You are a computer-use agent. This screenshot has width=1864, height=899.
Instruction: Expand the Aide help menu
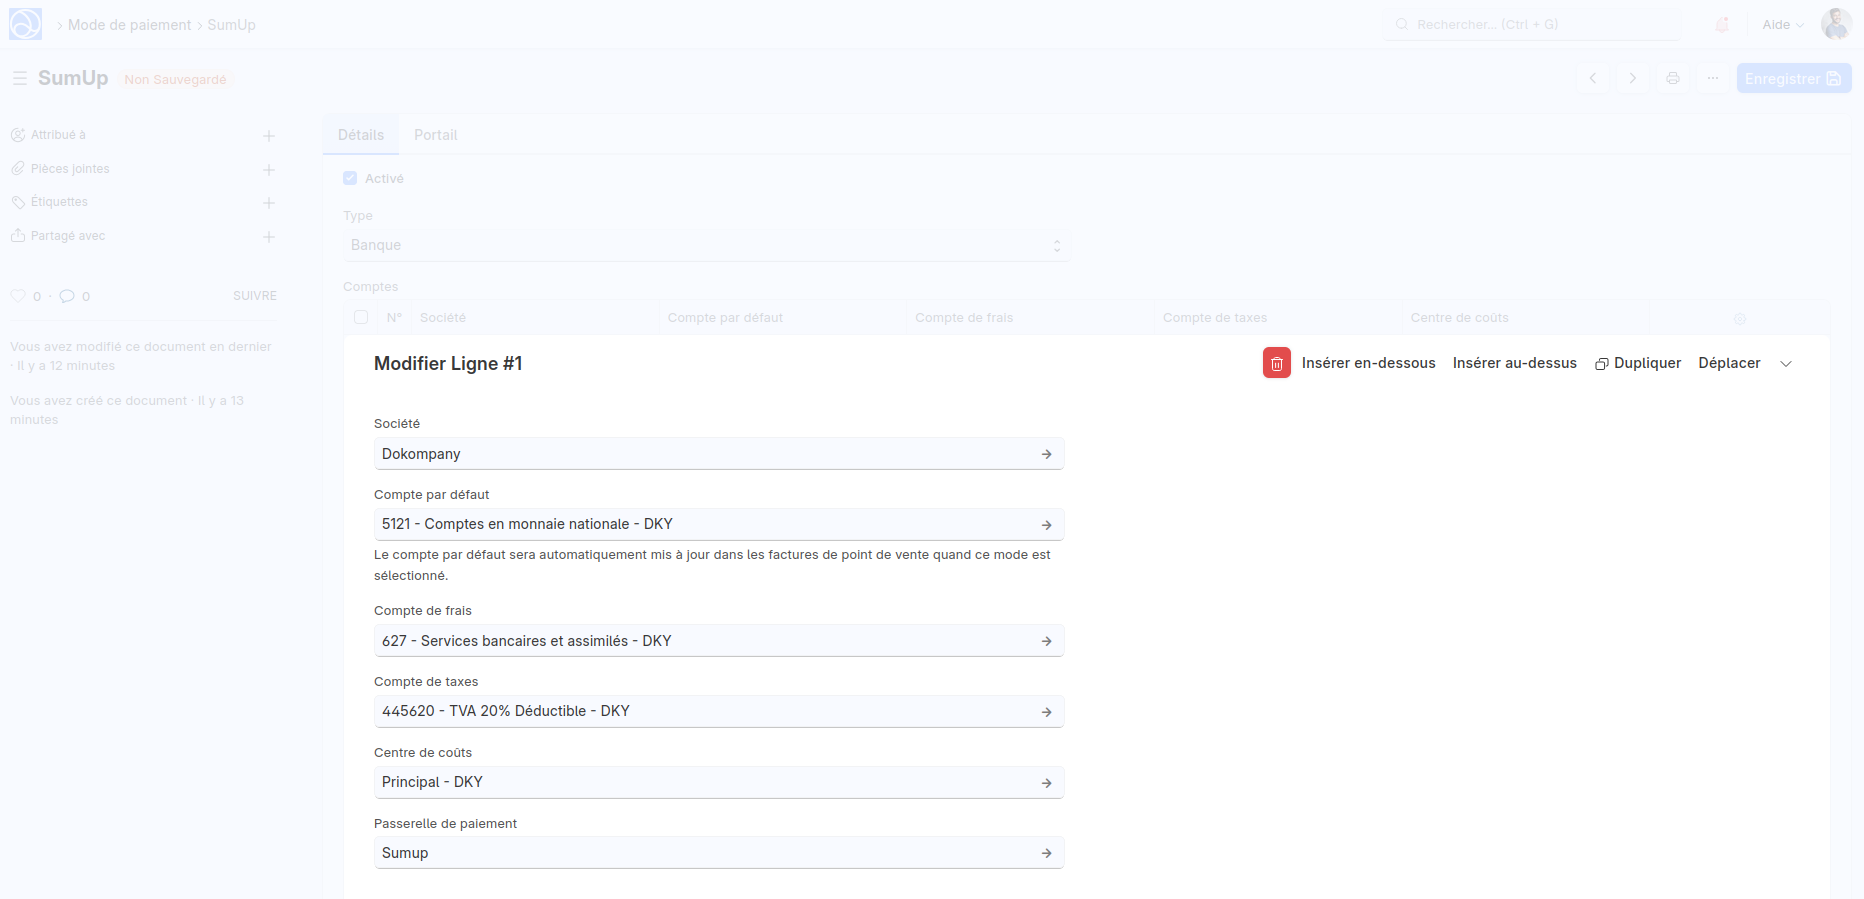click(1782, 25)
